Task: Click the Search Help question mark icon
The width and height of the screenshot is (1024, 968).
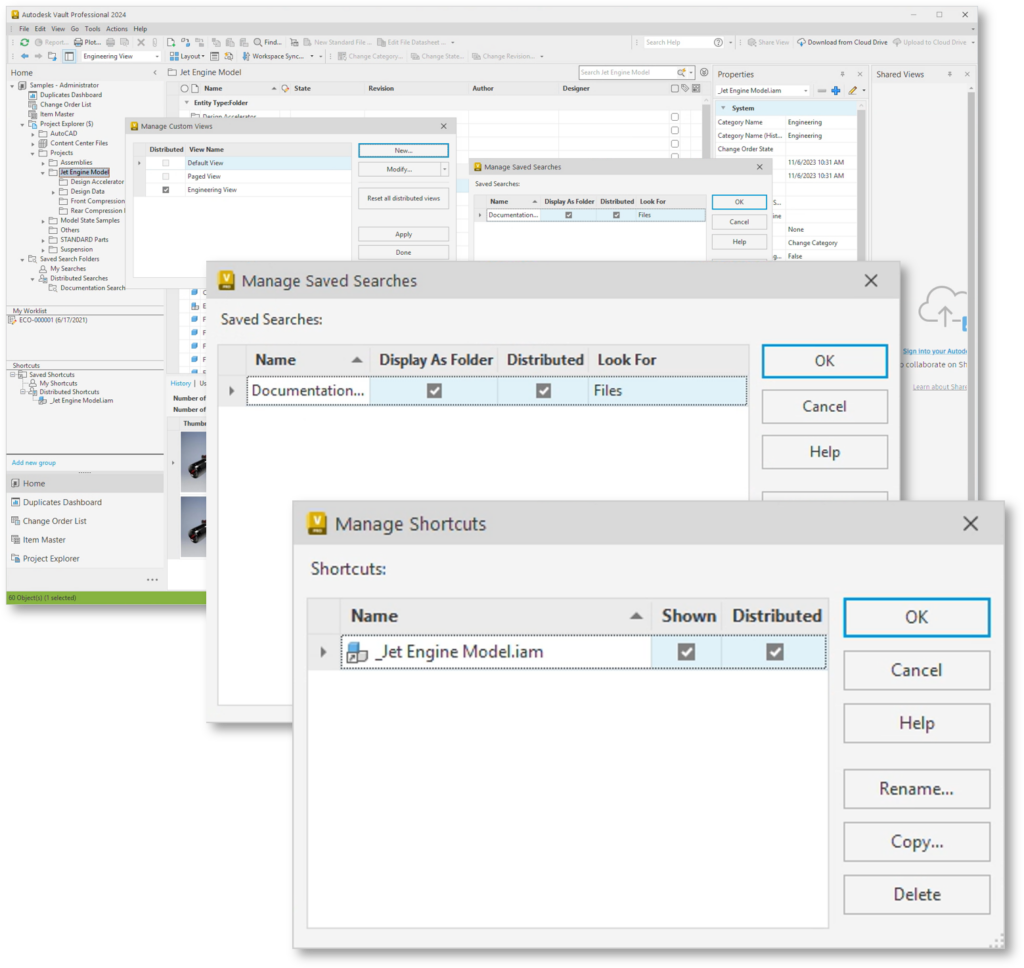Action: (718, 42)
